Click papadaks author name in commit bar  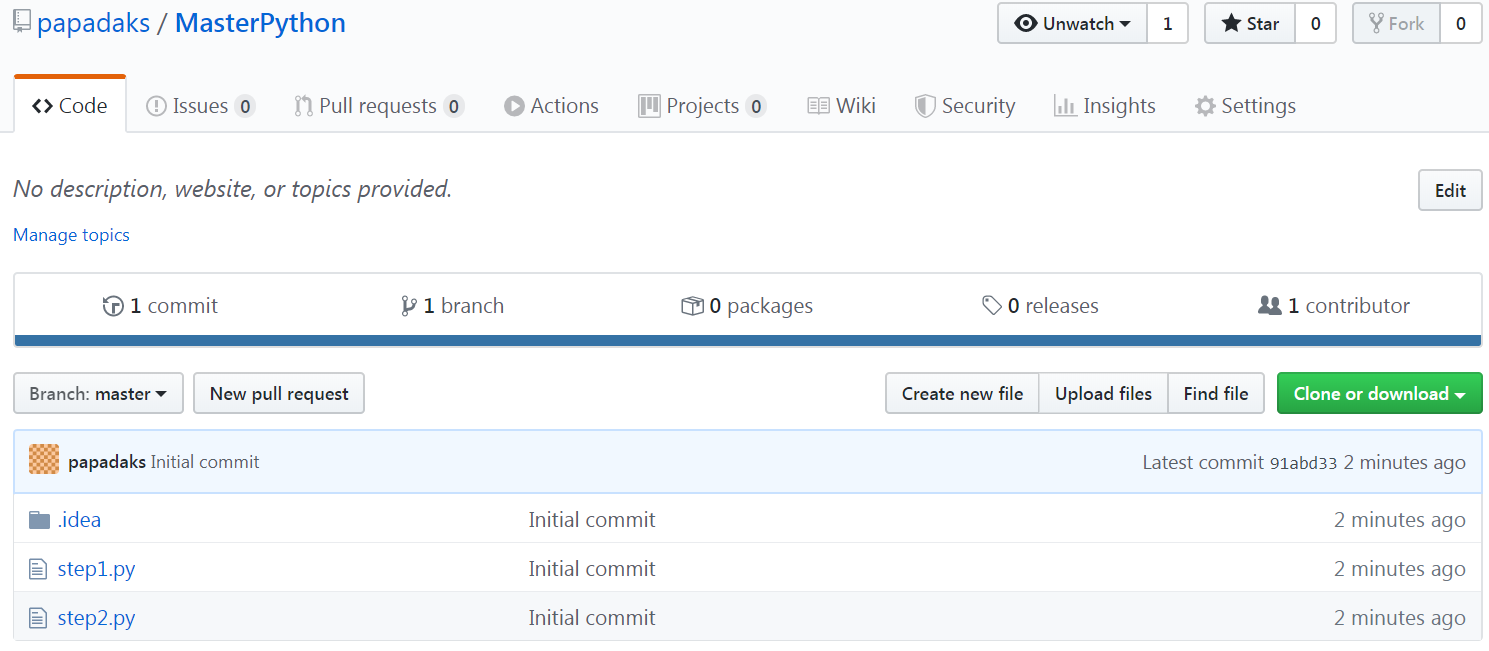(x=107, y=462)
